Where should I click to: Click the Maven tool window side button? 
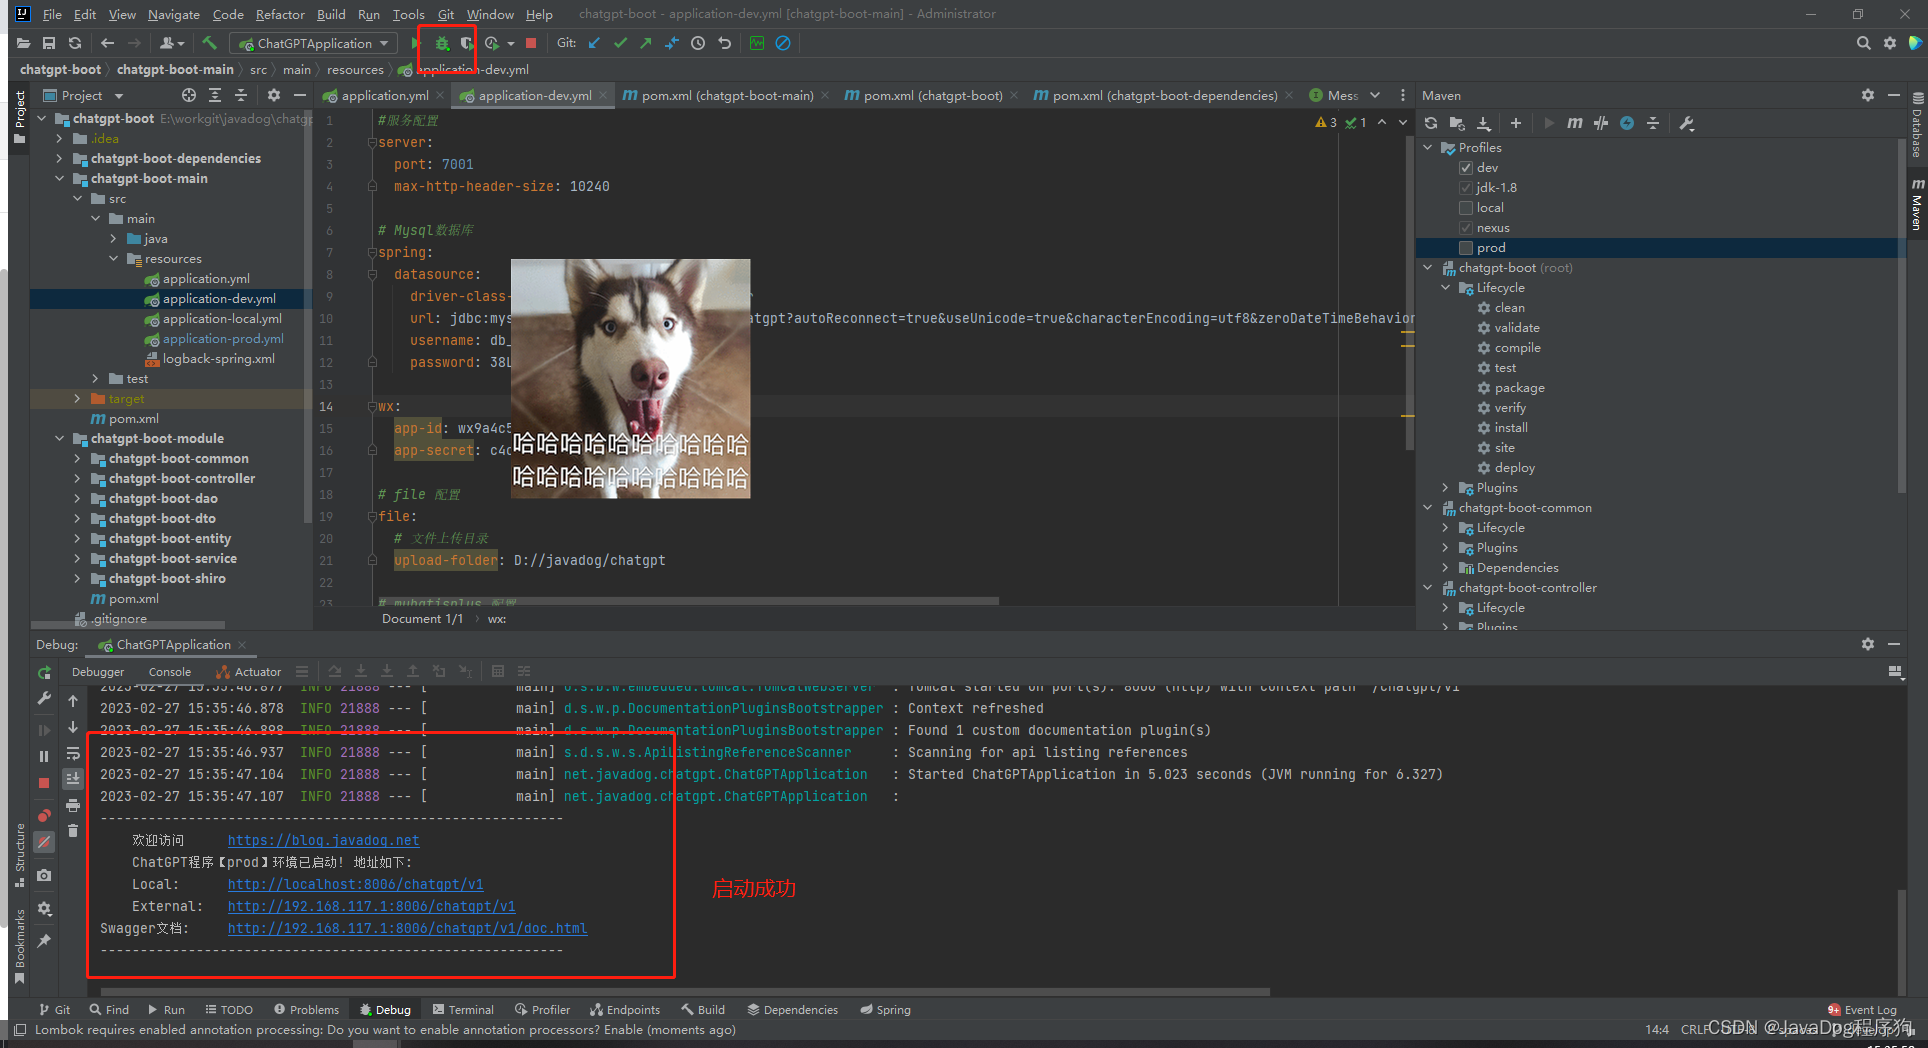pos(1917,204)
